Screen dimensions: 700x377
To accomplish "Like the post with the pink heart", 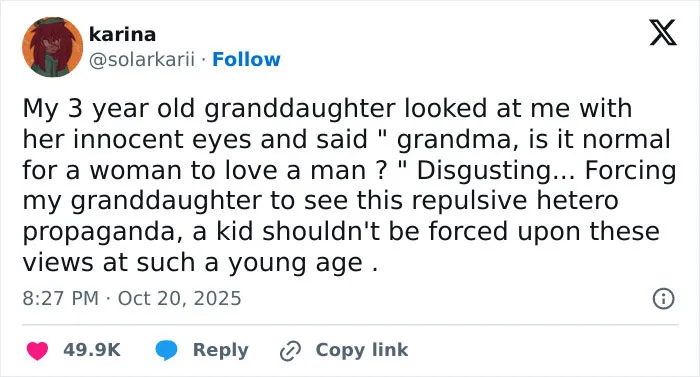I will click(37, 350).
